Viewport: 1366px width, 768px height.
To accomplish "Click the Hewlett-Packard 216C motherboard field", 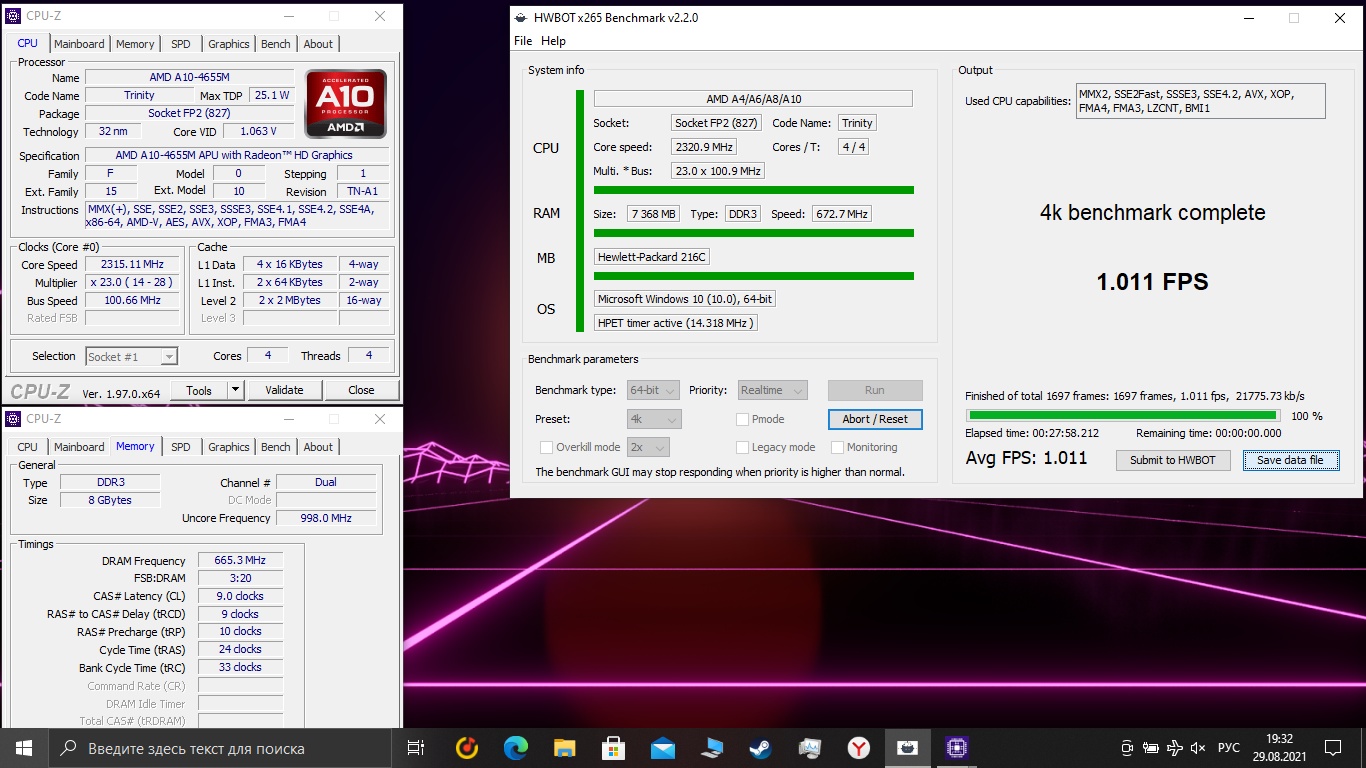I will pyautogui.click(x=651, y=257).
